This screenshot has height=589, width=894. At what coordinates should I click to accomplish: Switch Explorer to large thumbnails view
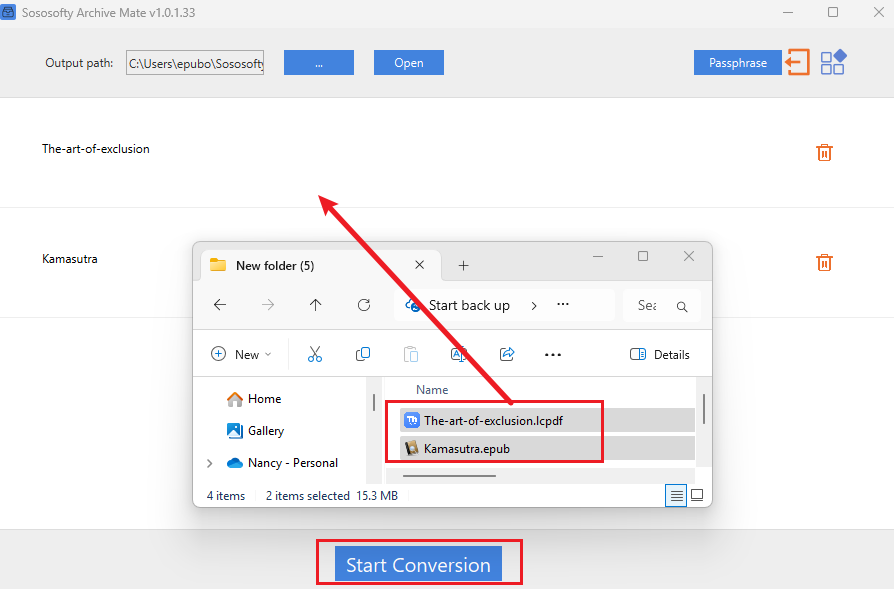(697, 495)
